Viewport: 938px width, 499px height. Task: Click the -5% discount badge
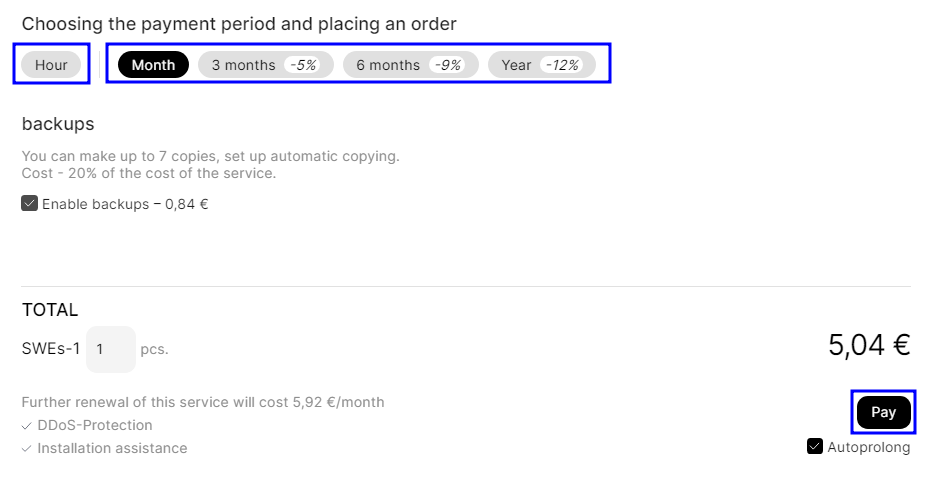tap(303, 65)
